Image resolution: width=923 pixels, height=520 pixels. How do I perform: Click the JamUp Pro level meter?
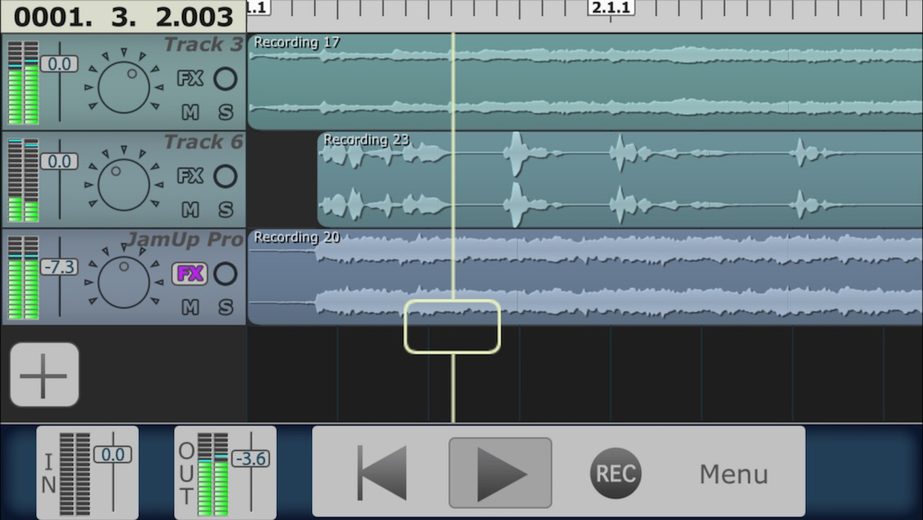24,277
